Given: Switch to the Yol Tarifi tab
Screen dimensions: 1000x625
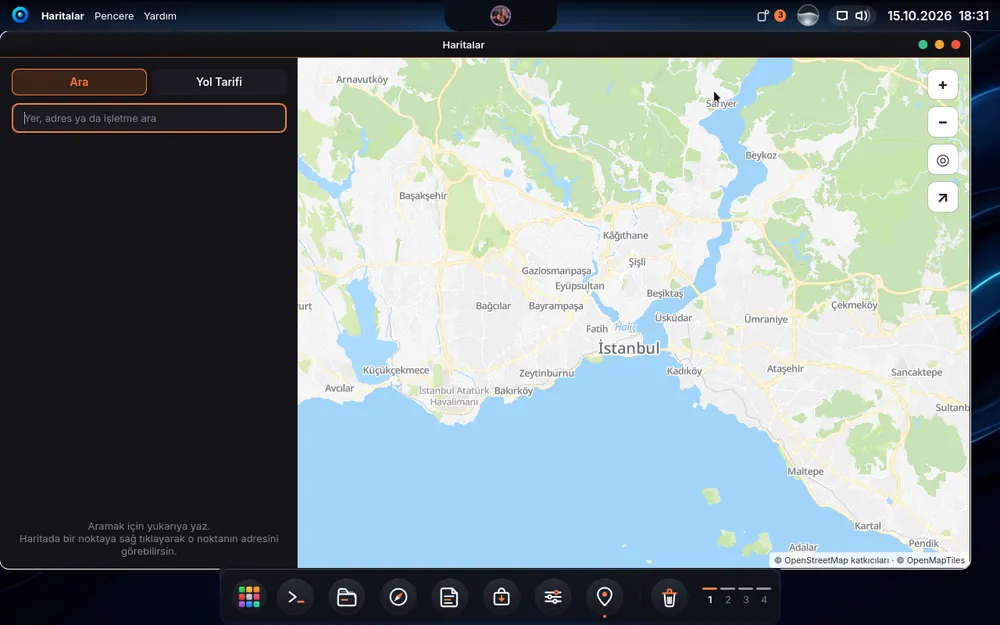Looking at the screenshot, I should [x=219, y=82].
